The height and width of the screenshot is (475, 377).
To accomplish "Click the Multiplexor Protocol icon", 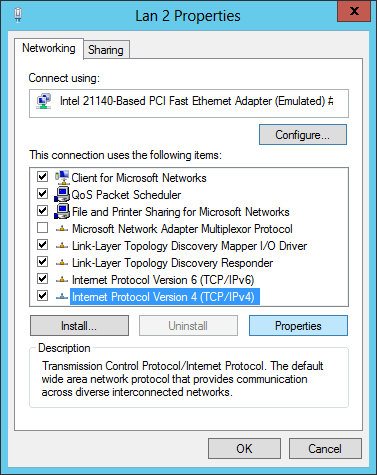I will [x=62, y=229].
